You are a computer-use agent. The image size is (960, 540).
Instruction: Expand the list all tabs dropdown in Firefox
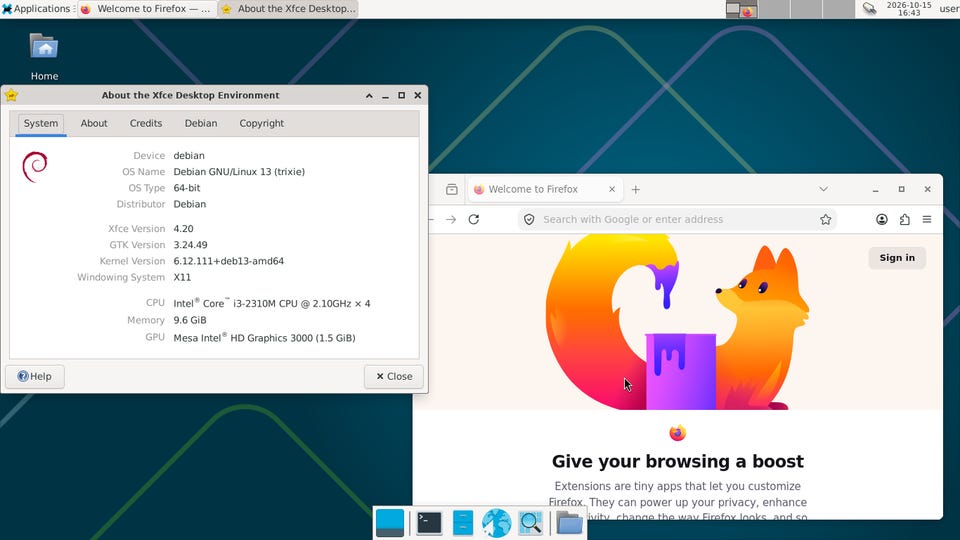tap(823, 189)
